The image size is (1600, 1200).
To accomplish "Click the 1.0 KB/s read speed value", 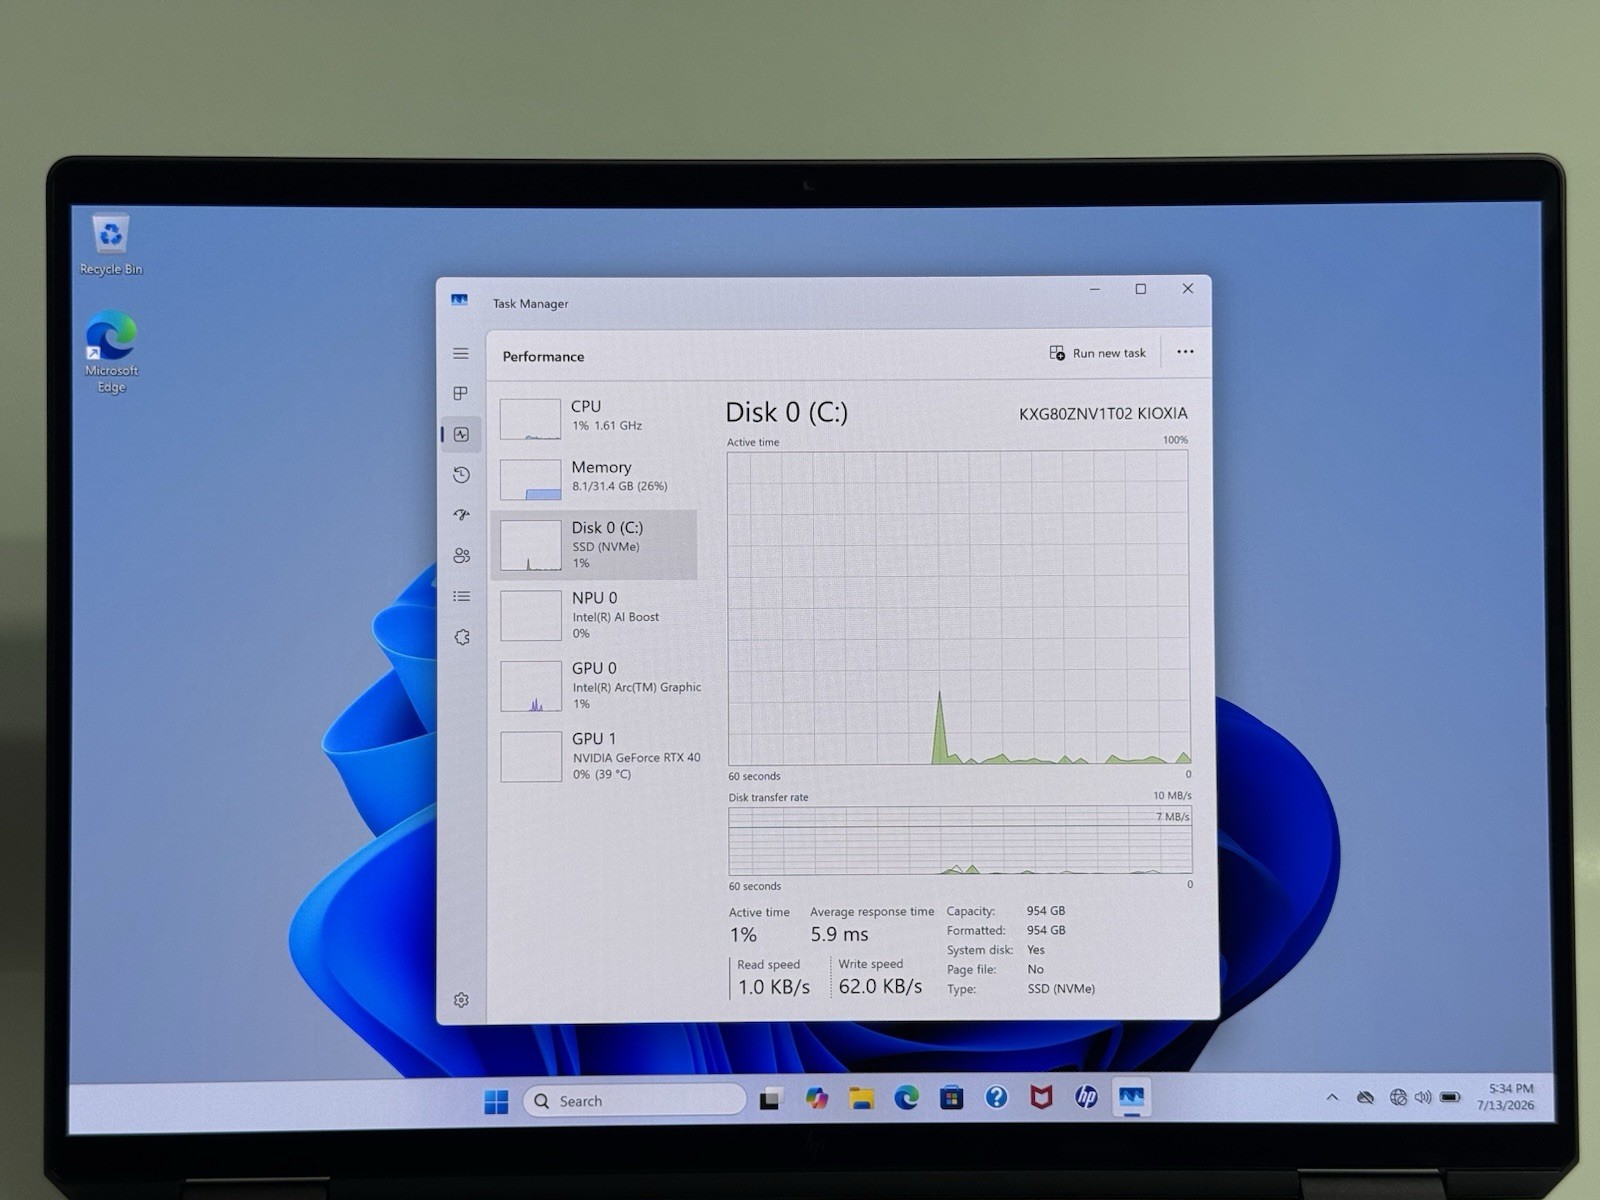I will click(x=773, y=988).
